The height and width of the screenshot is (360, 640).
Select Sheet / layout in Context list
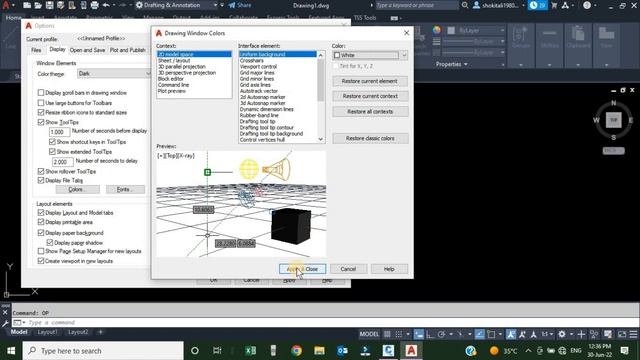pyautogui.click(x=174, y=60)
